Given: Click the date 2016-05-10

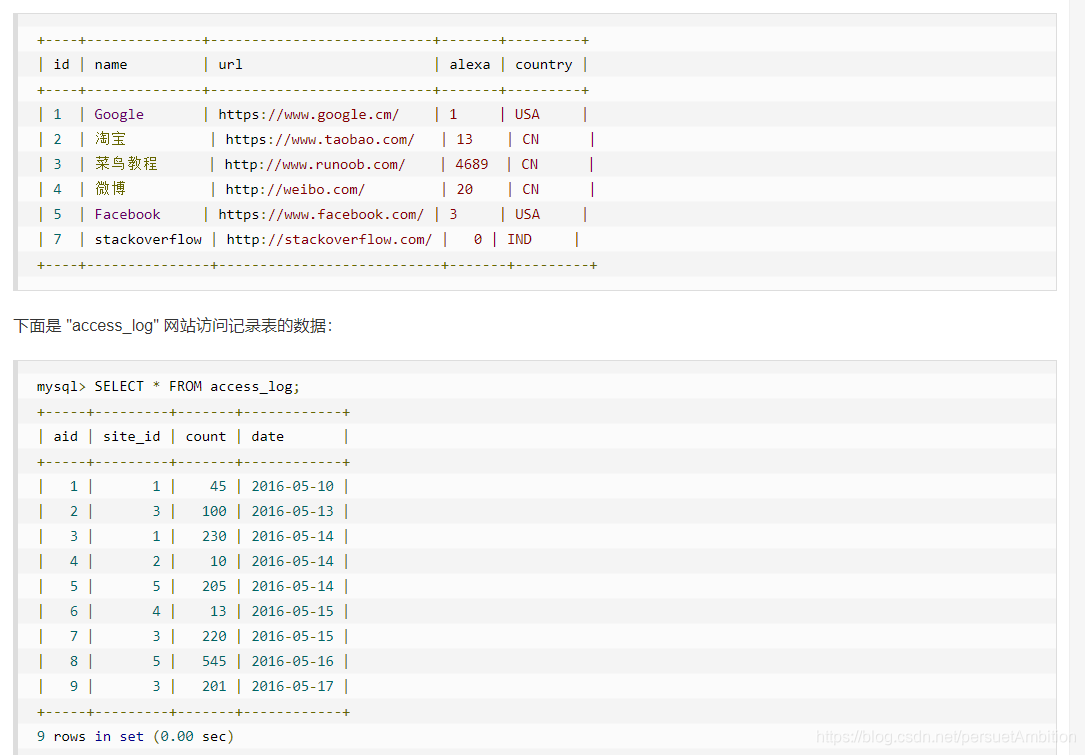Looking at the screenshot, I should pos(293,486).
